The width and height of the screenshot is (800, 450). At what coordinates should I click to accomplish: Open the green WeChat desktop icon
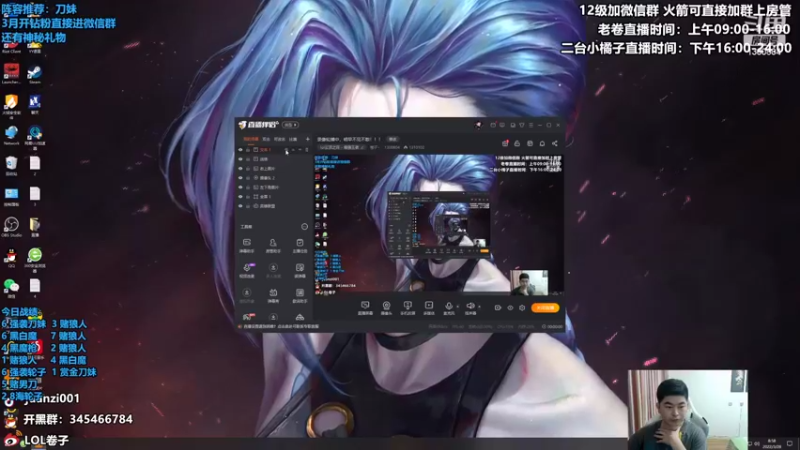coord(11,289)
